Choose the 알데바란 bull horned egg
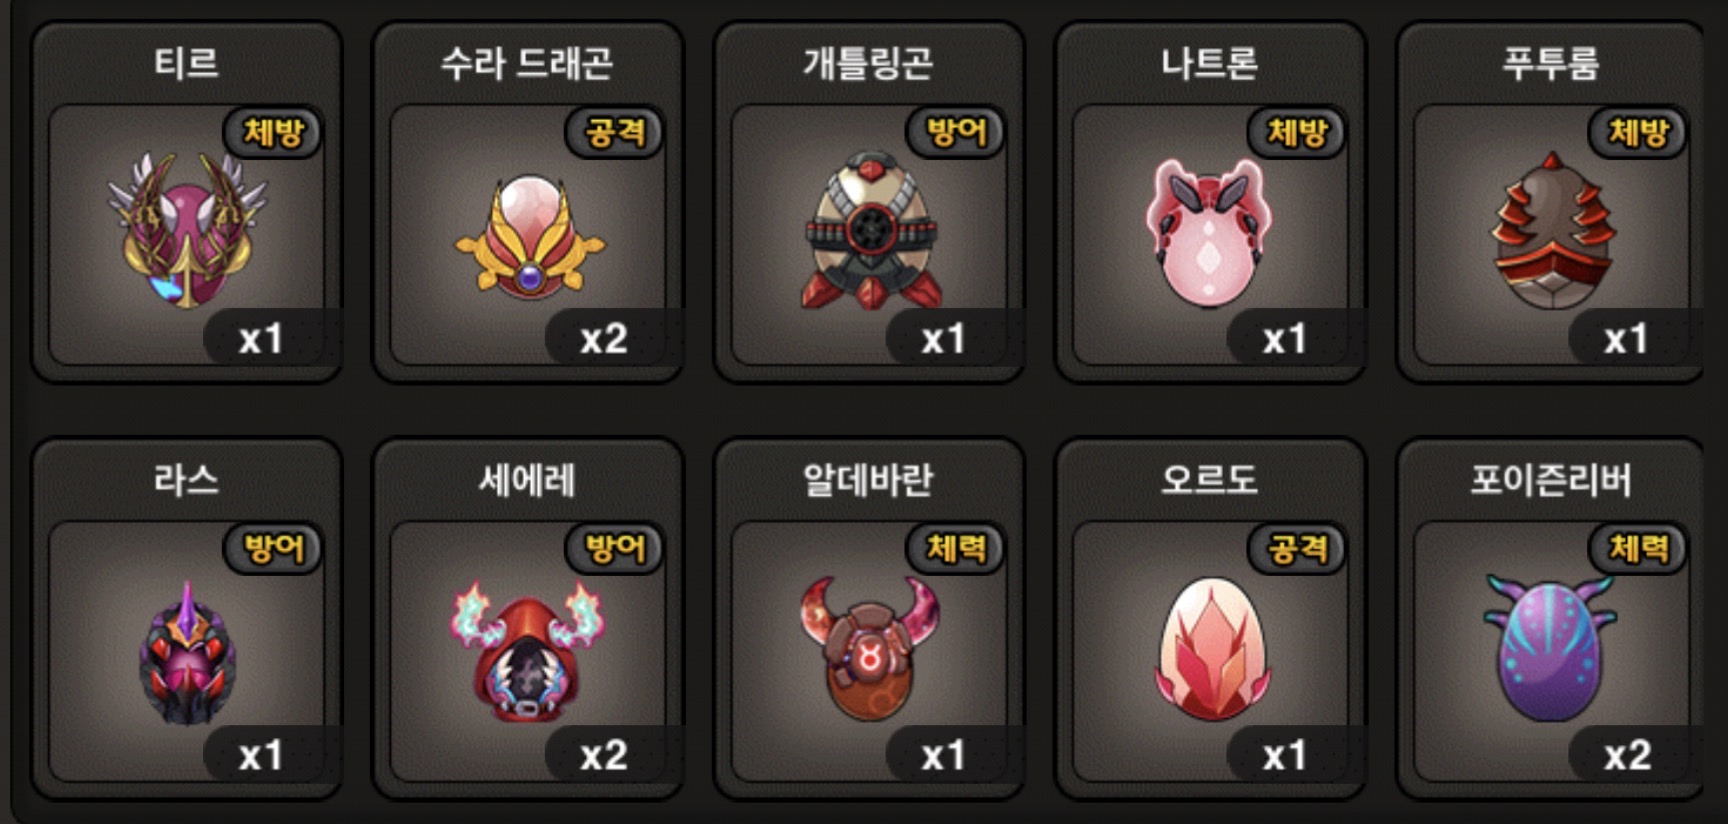This screenshot has width=1728, height=824. tap(869, 648)
